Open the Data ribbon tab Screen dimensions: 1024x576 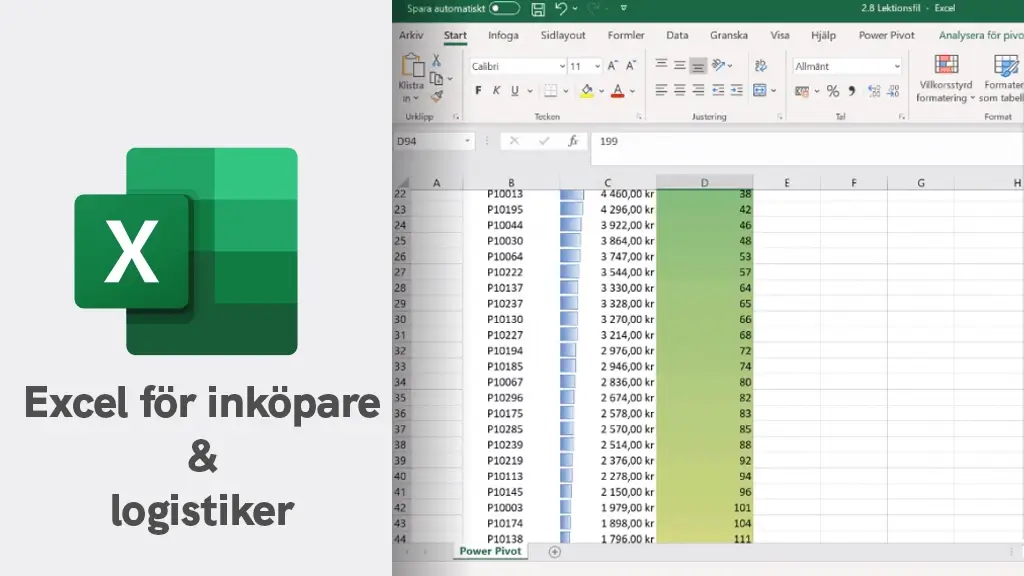coord(677,35)
